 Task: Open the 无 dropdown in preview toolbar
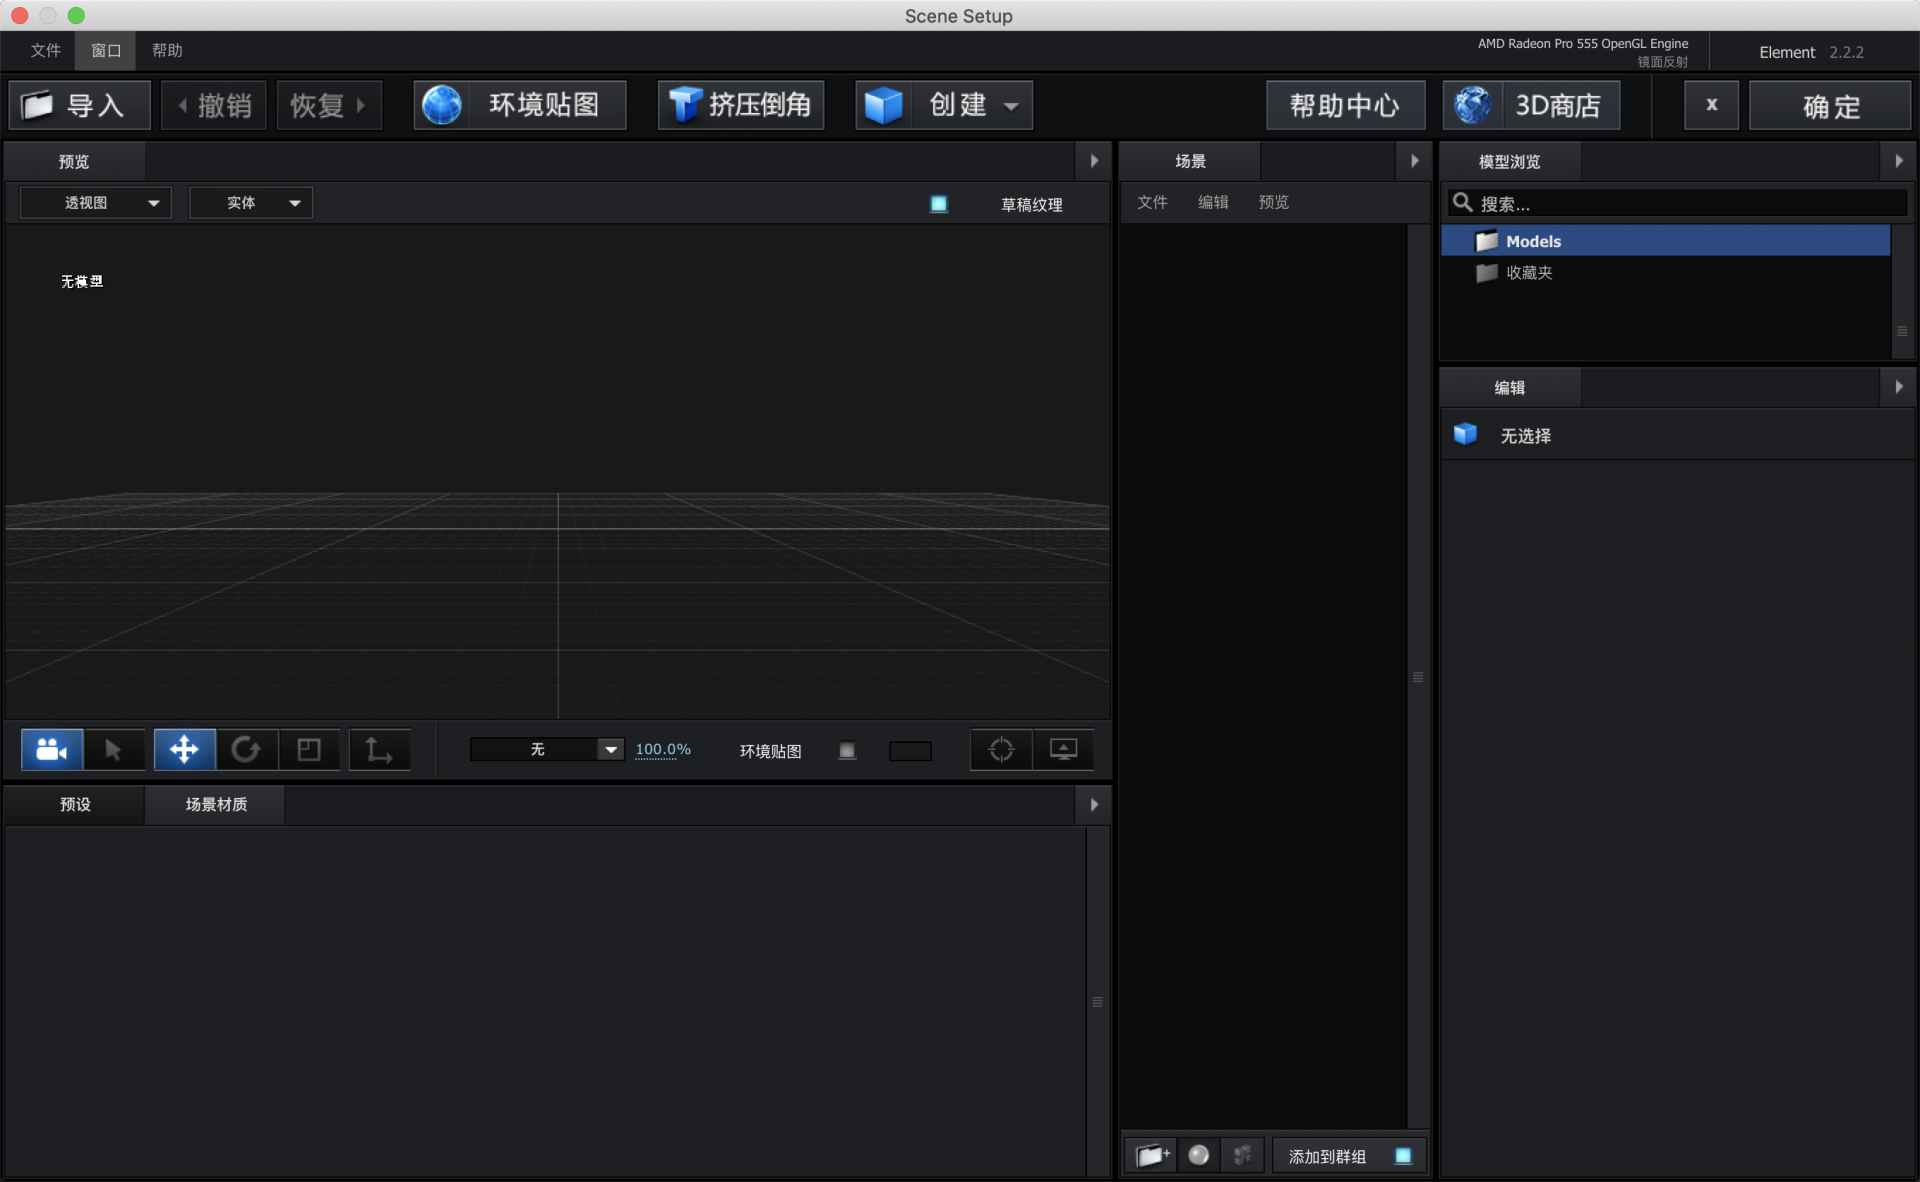pos(547,750)
